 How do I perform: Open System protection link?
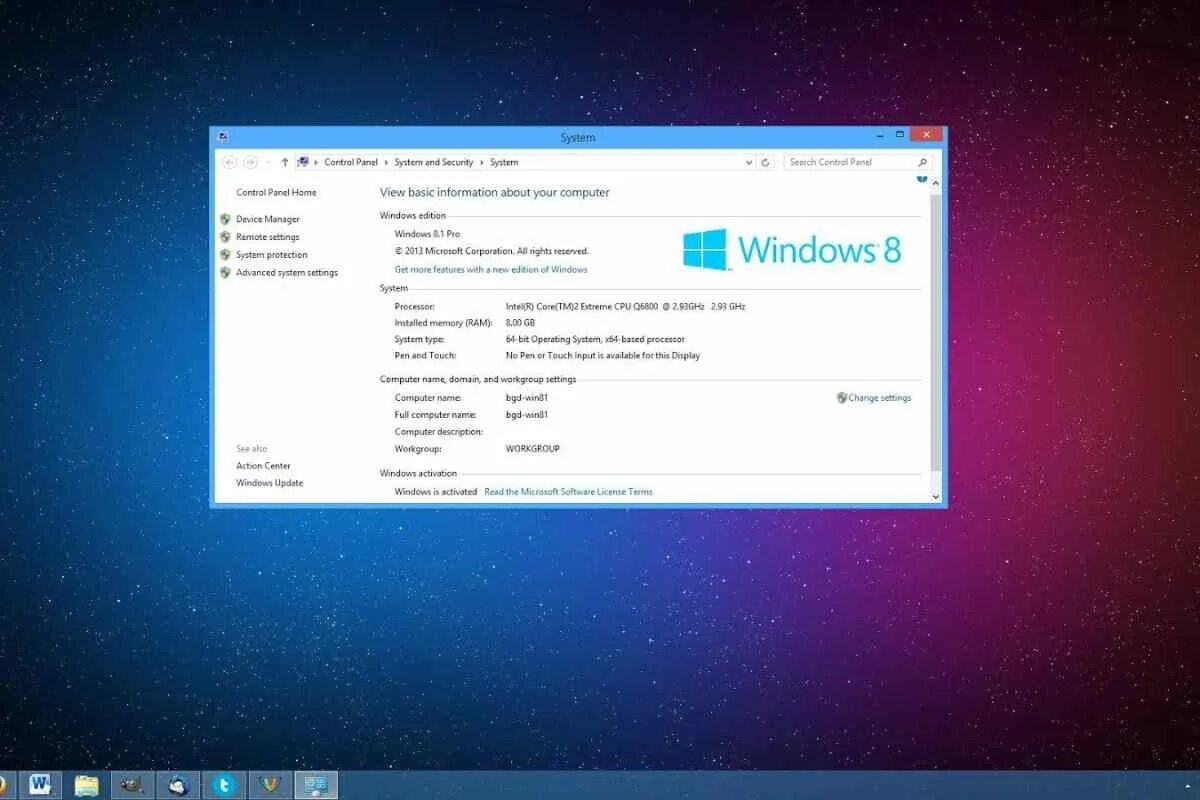click(x=272, y=255)
